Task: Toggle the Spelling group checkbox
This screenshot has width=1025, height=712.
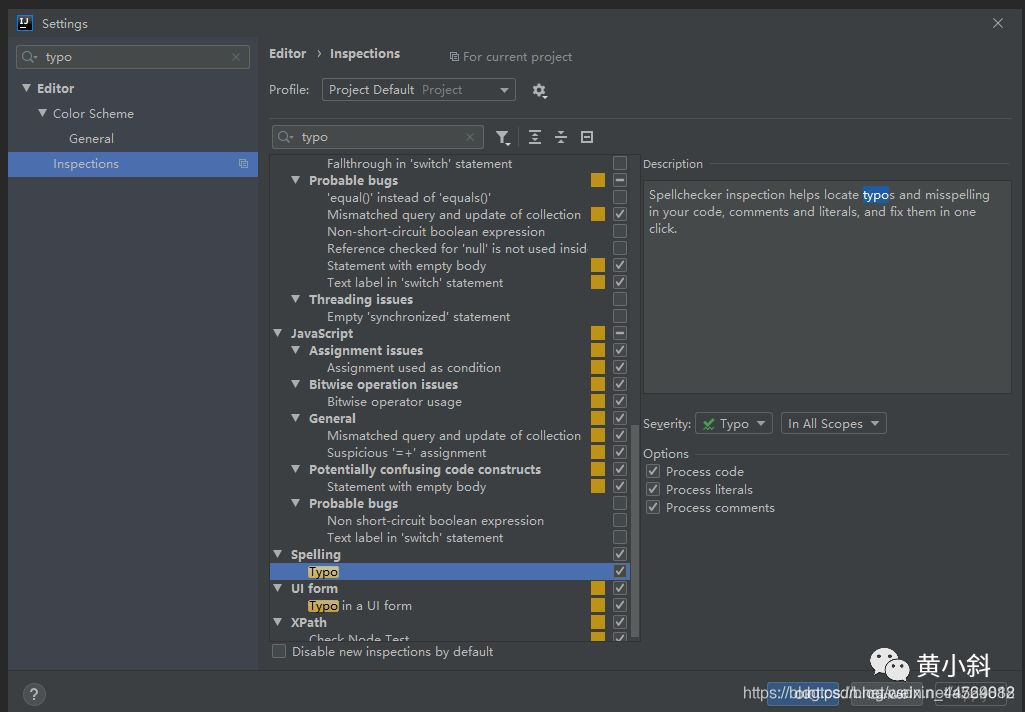Action: point(620,554)
